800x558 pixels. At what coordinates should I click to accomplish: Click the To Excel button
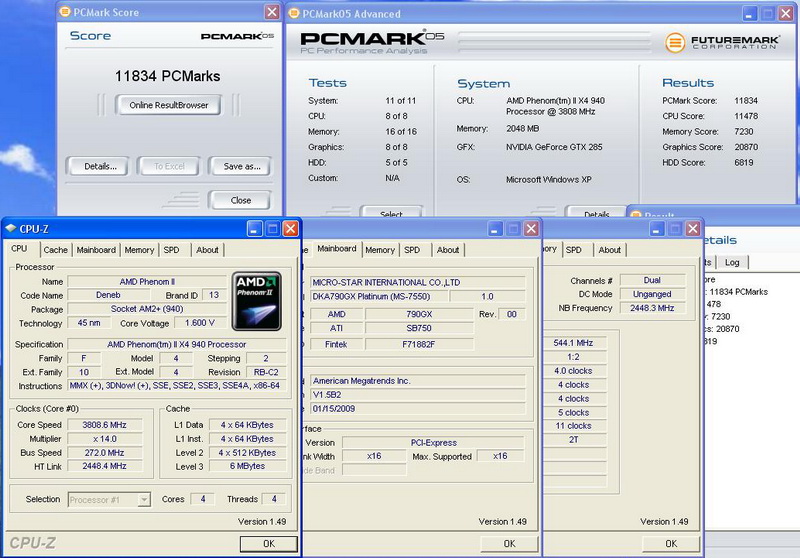(169, 166)
